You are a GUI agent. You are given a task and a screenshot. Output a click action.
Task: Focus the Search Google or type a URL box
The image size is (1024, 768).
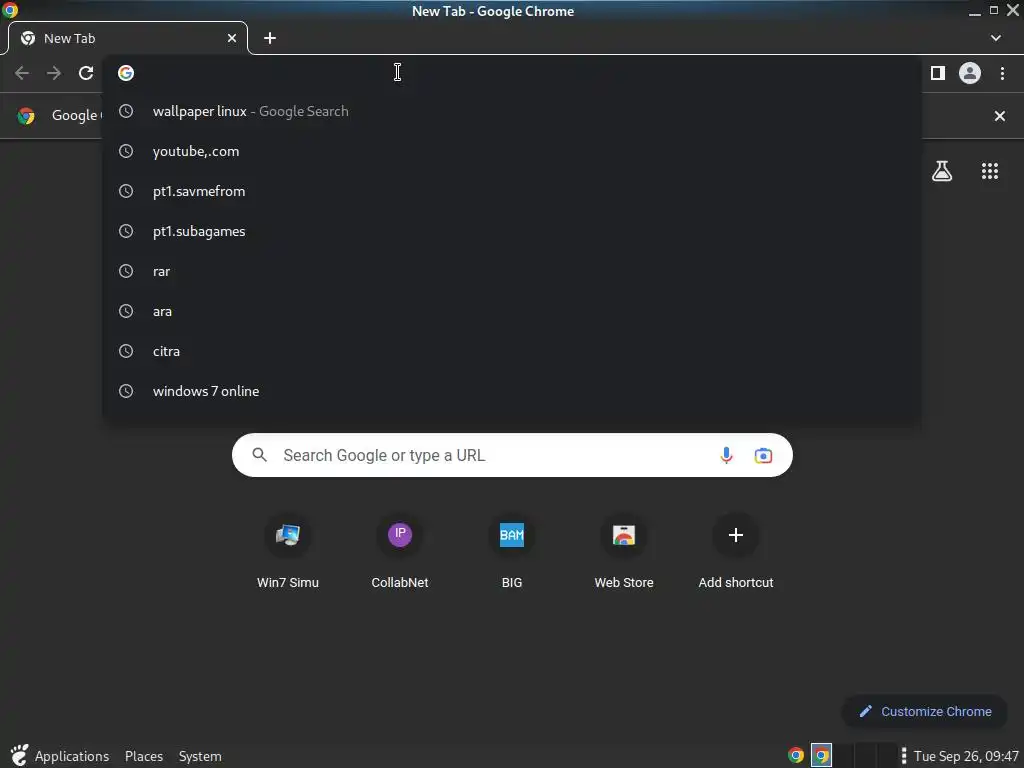[512, 455]
